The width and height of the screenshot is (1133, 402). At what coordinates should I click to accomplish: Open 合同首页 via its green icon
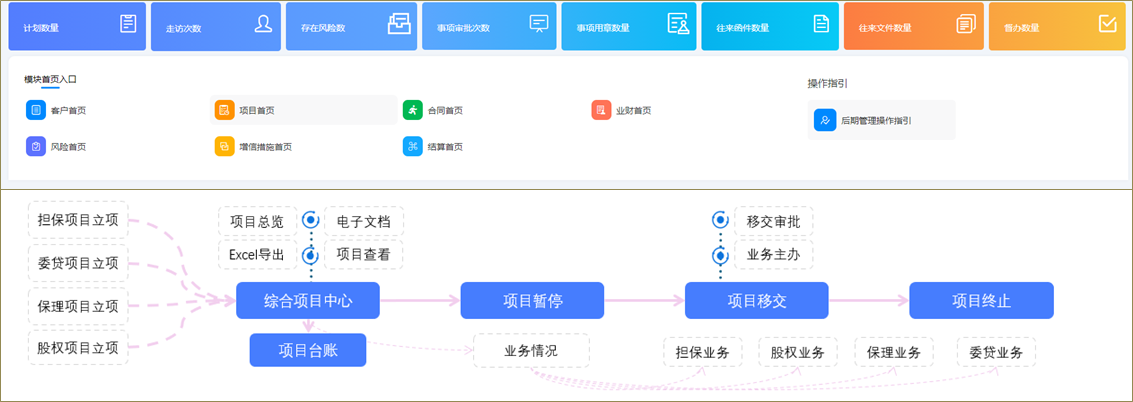coord(413,110)
